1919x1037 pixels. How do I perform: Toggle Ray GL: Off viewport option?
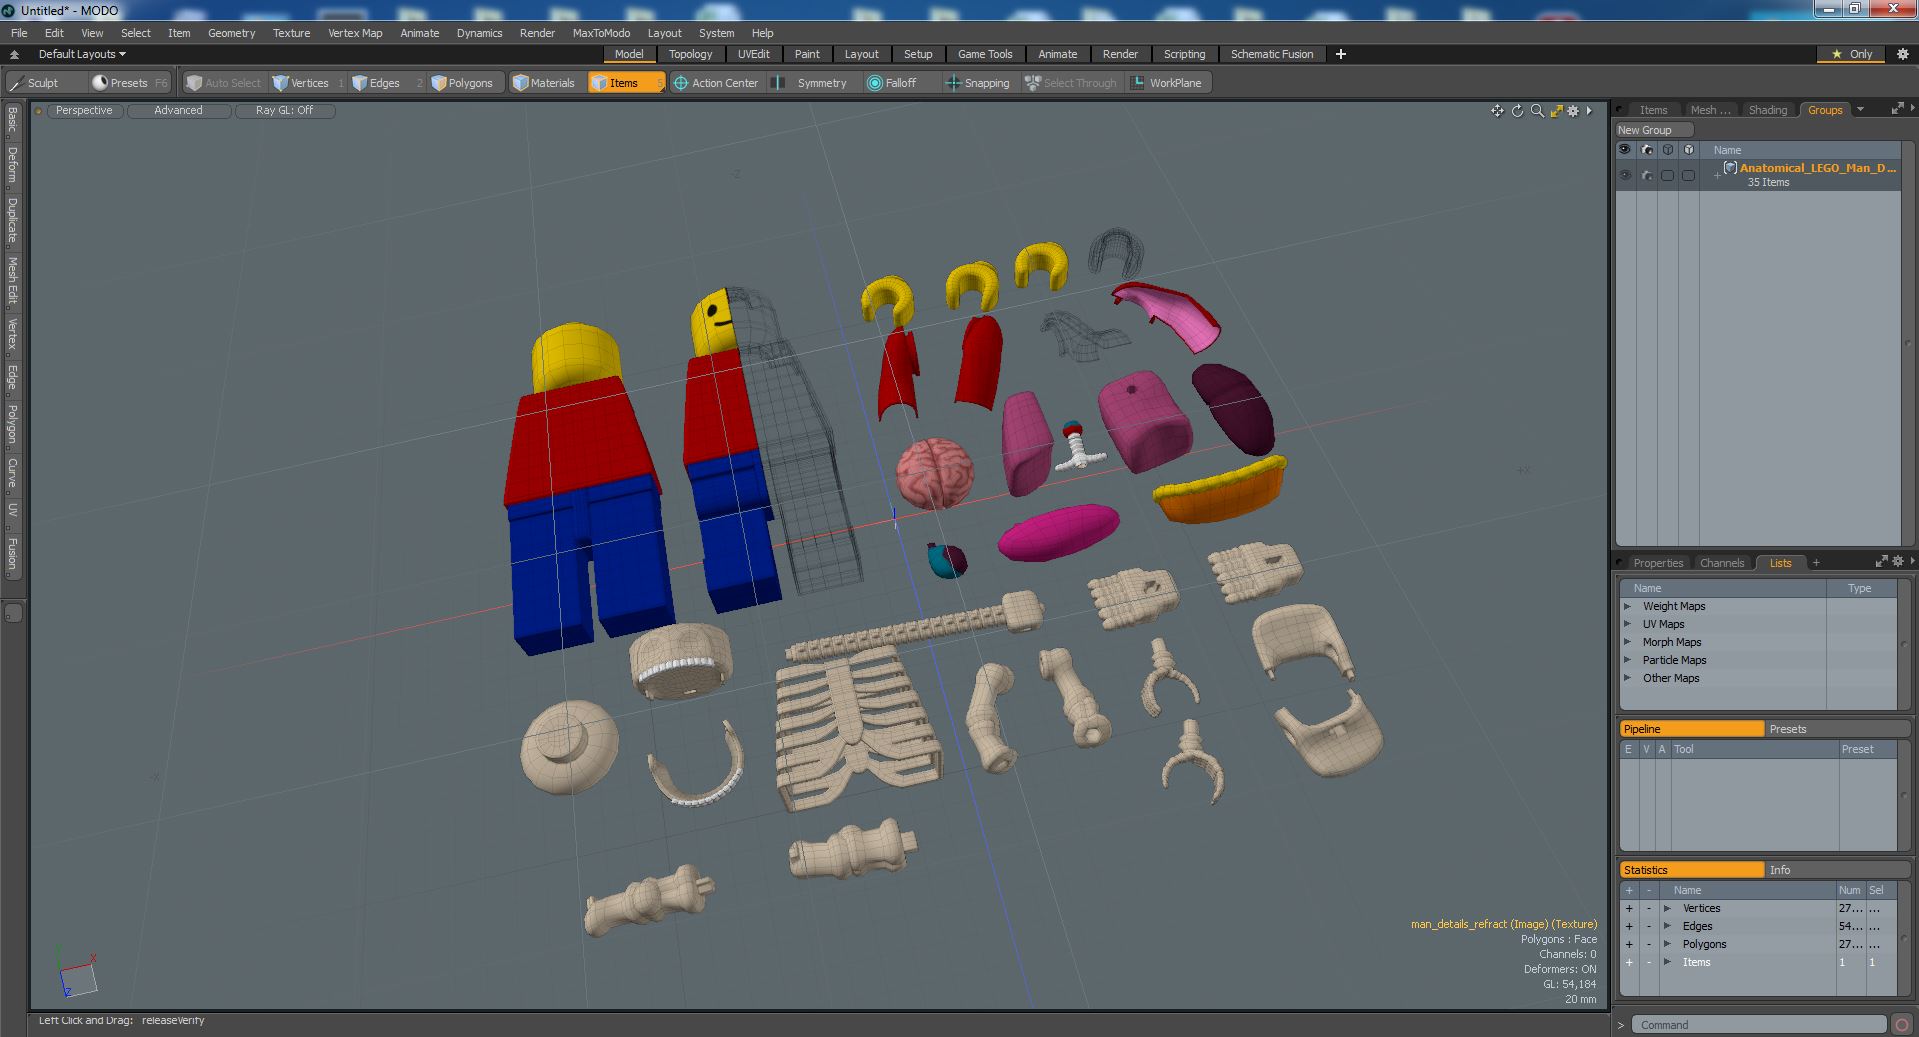tap(284, 111)
